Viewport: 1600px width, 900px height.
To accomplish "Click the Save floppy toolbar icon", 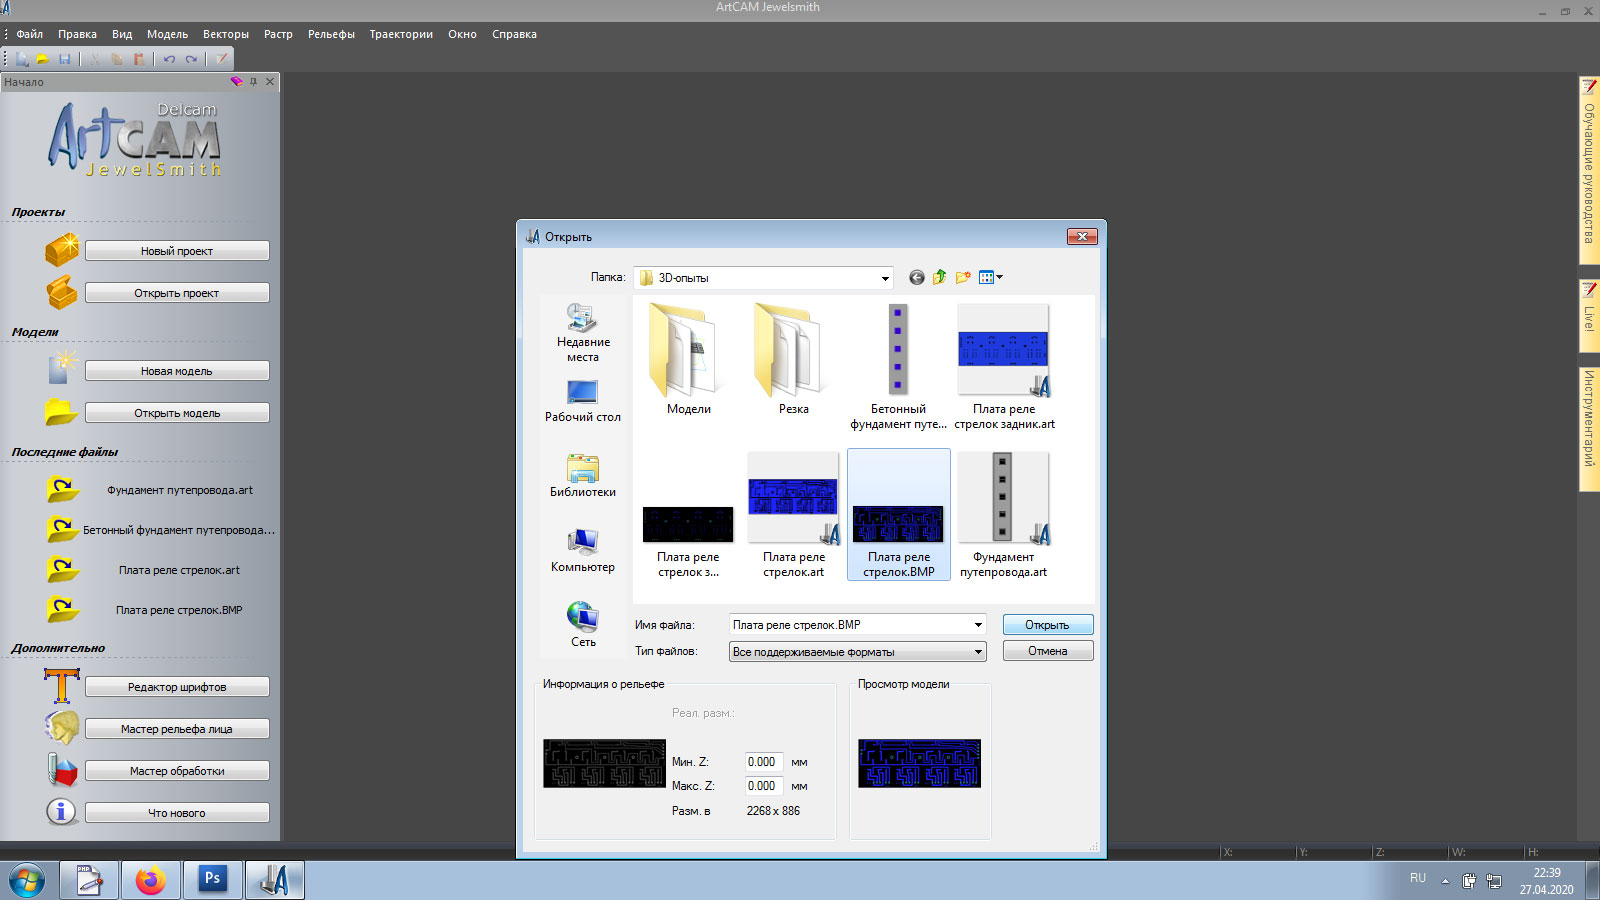I will 65,59.
